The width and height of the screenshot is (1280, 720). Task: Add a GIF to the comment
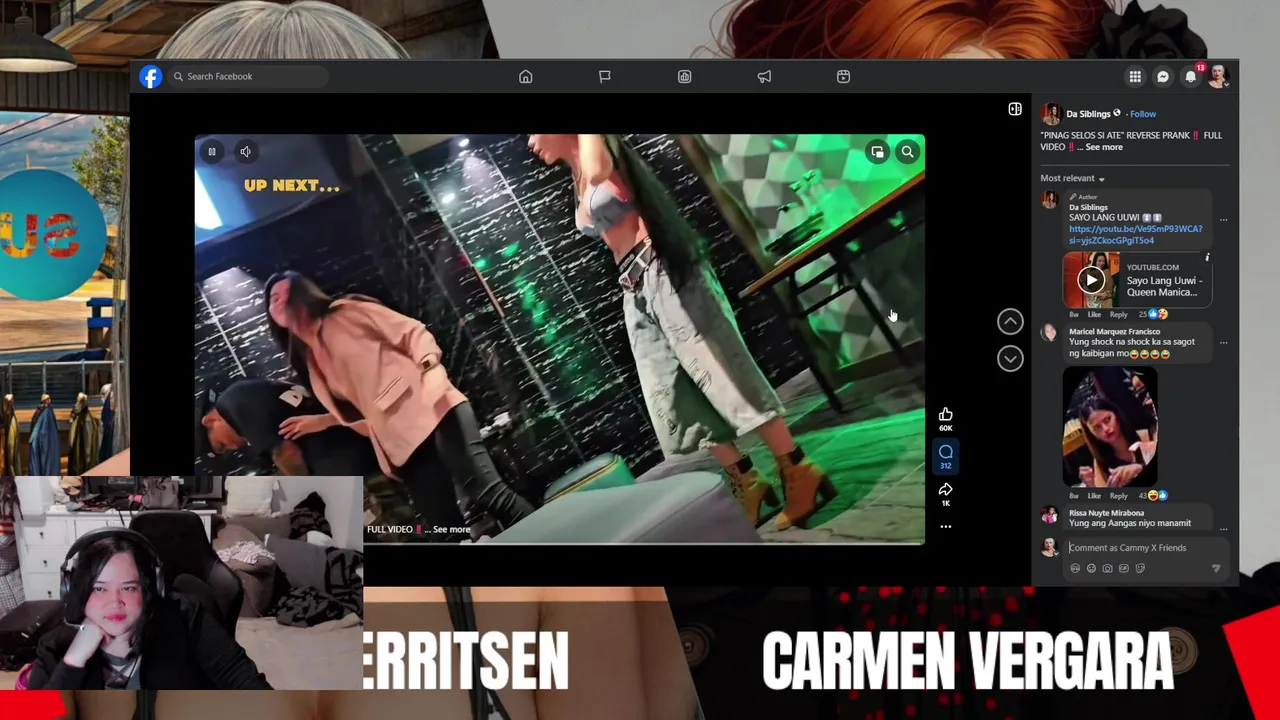coord(1123,568)
